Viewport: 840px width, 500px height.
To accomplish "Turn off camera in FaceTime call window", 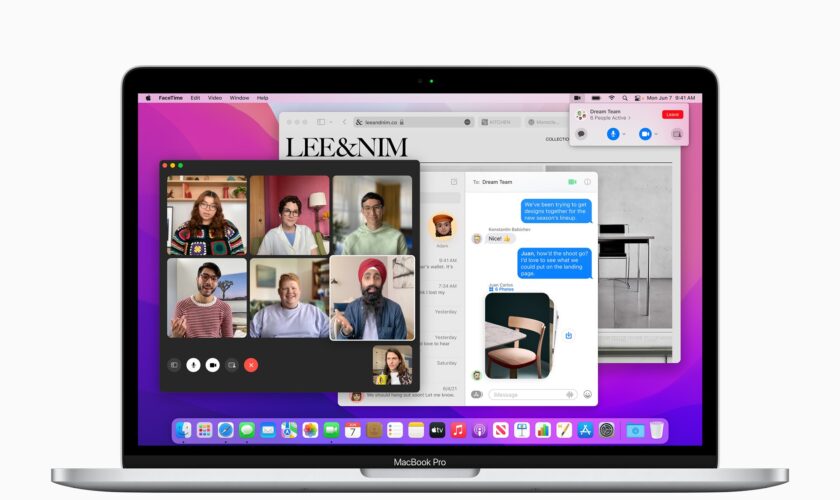I will click(x=213, y=365).
